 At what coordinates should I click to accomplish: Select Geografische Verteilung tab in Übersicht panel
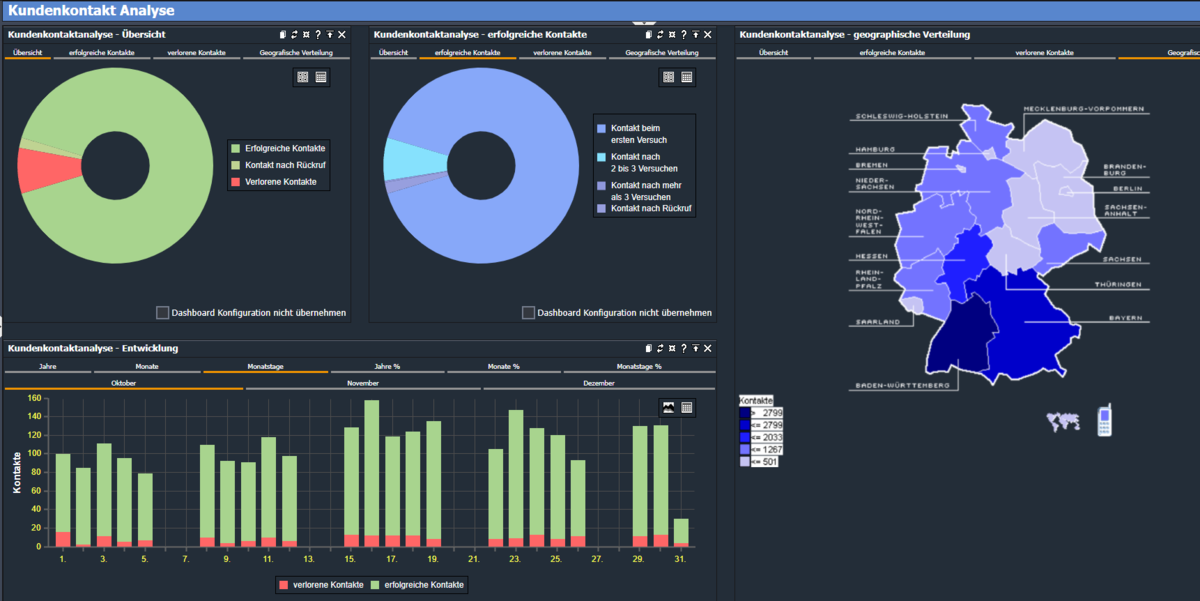tap(297, 52)
